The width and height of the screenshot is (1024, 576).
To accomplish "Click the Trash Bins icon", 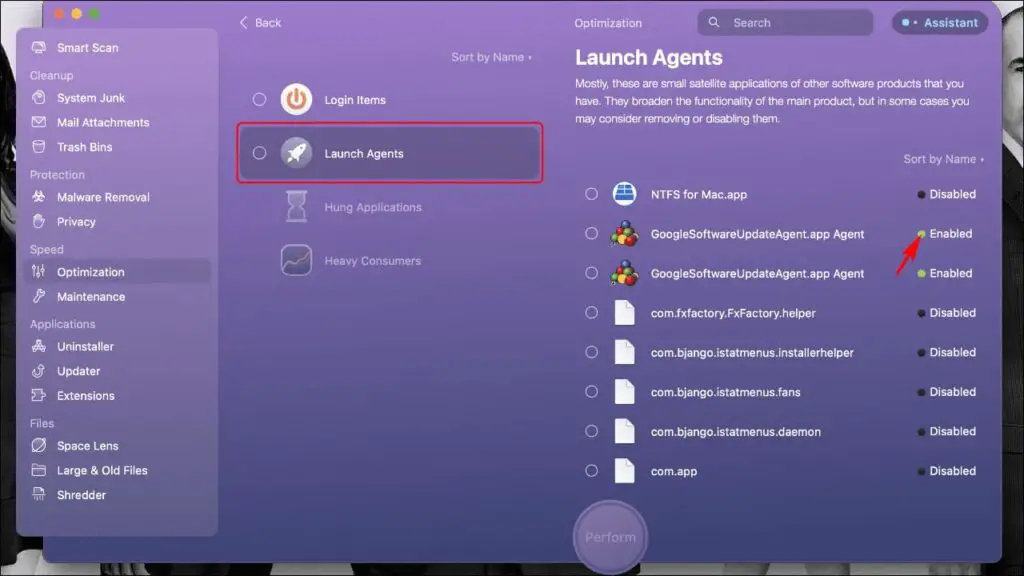I will (39, 147).
